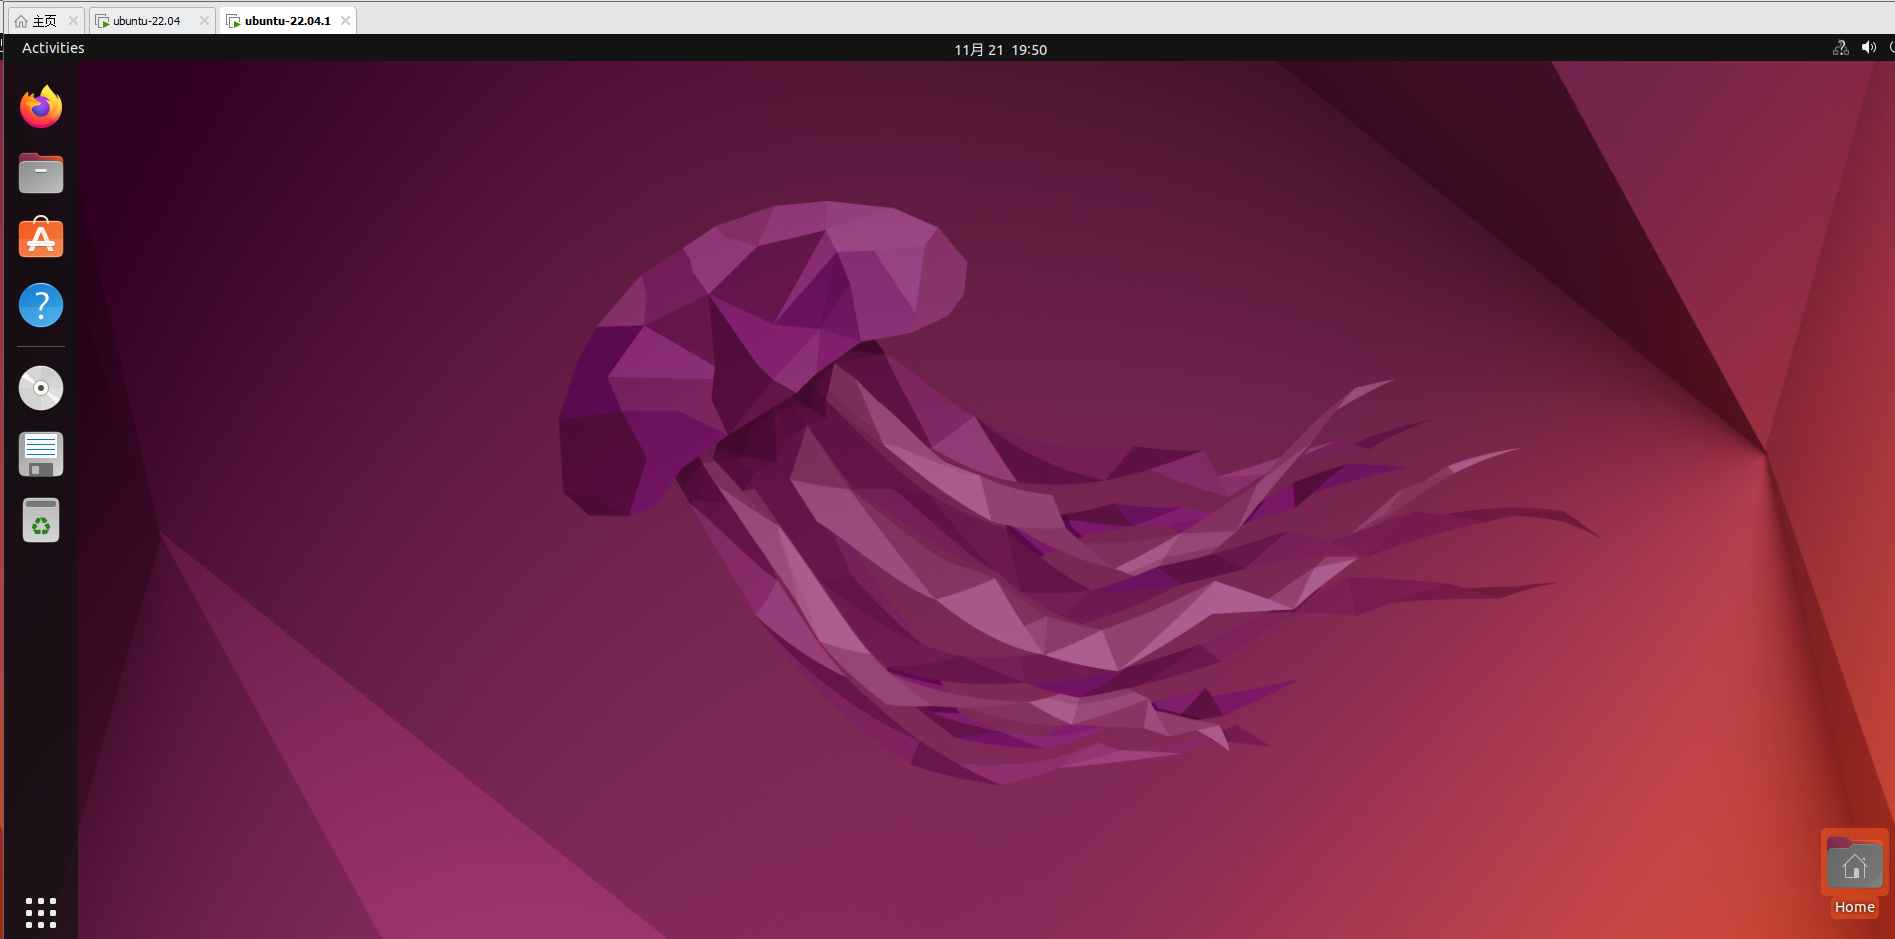The height and width of the screenshot is (939, 1895).
Task: Open Ubuntu Software store icon
Action: click(x=41, y=238)
